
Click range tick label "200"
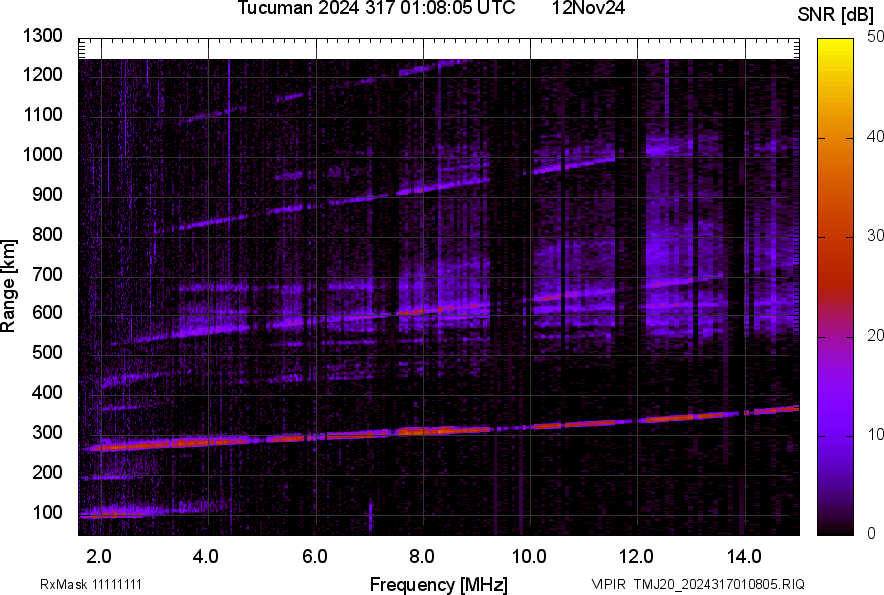tap(47, 472)
